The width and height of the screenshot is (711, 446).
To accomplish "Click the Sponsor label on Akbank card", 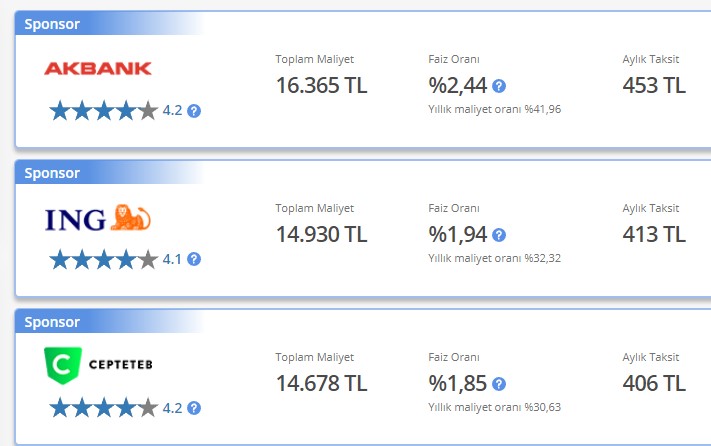I will 52,24.
